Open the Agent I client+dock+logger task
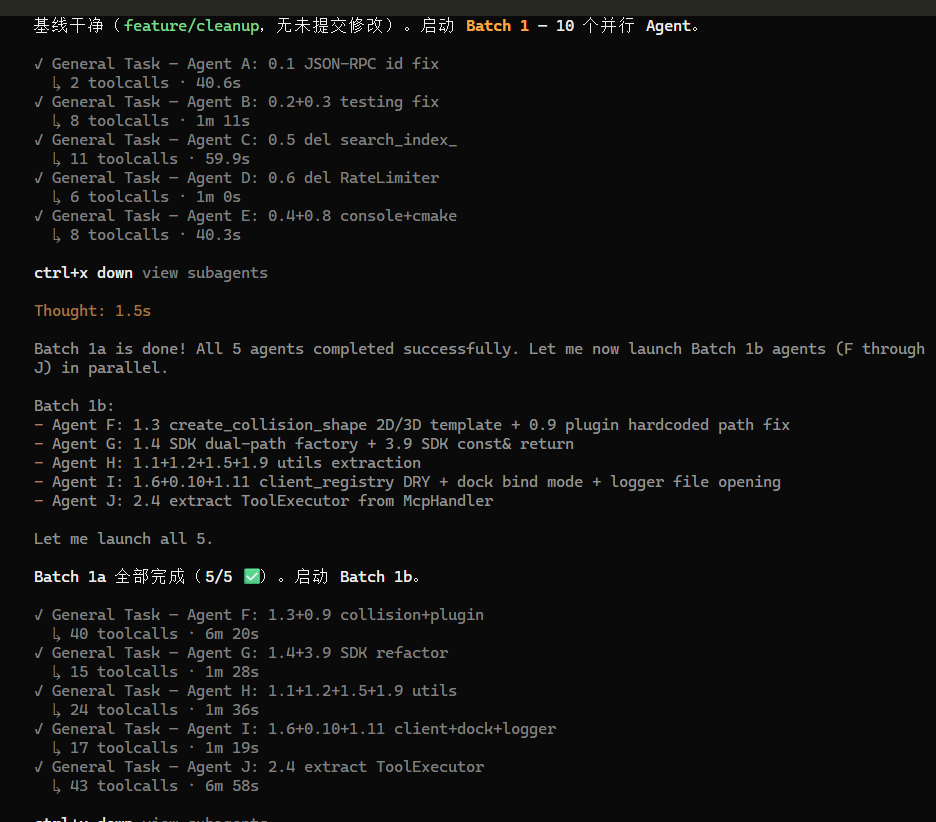Image resolution: width=936 pixels, height=822 pixels. tap(304, 729)
